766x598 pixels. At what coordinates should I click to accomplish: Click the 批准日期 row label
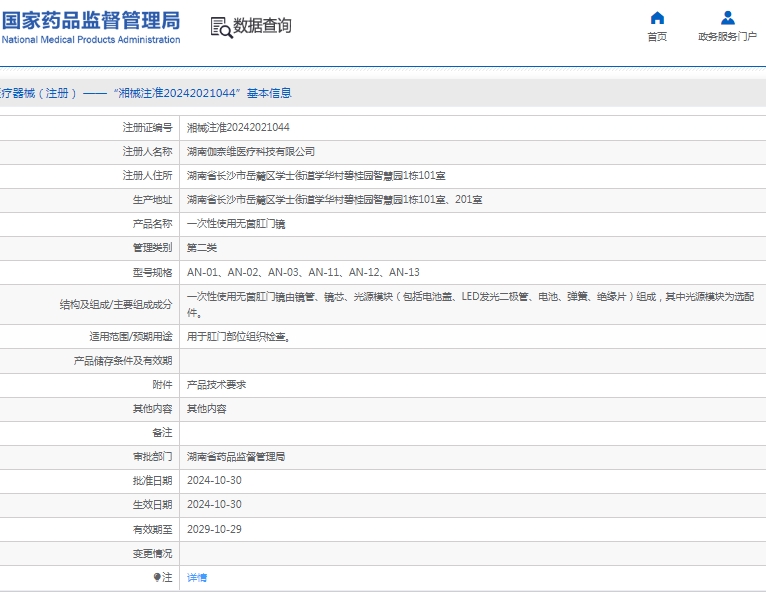[x=152, y=481]
